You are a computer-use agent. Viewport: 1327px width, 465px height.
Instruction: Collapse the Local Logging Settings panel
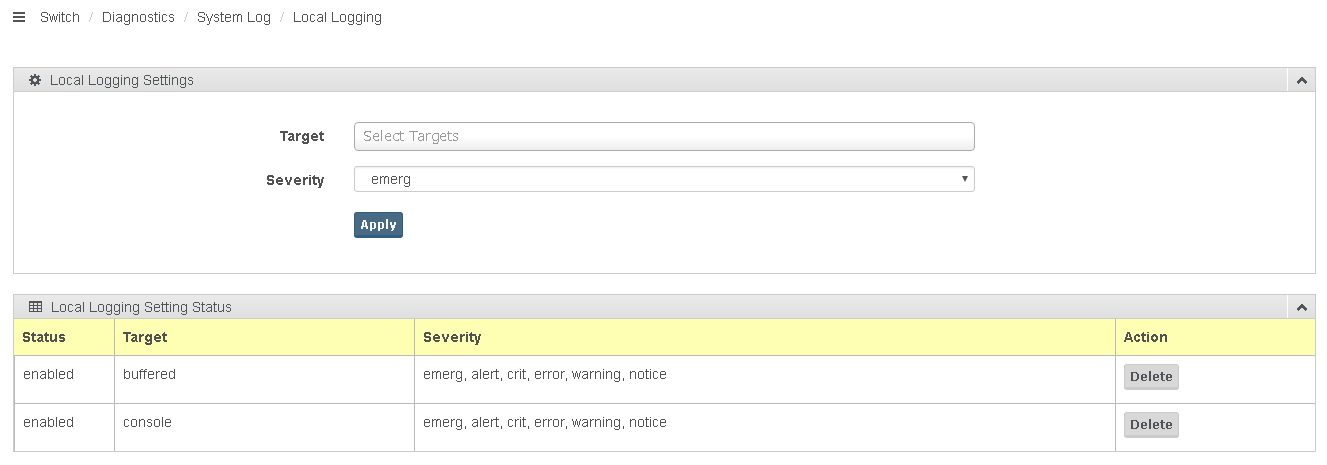pyautogui.click(x=1301, y=80)
